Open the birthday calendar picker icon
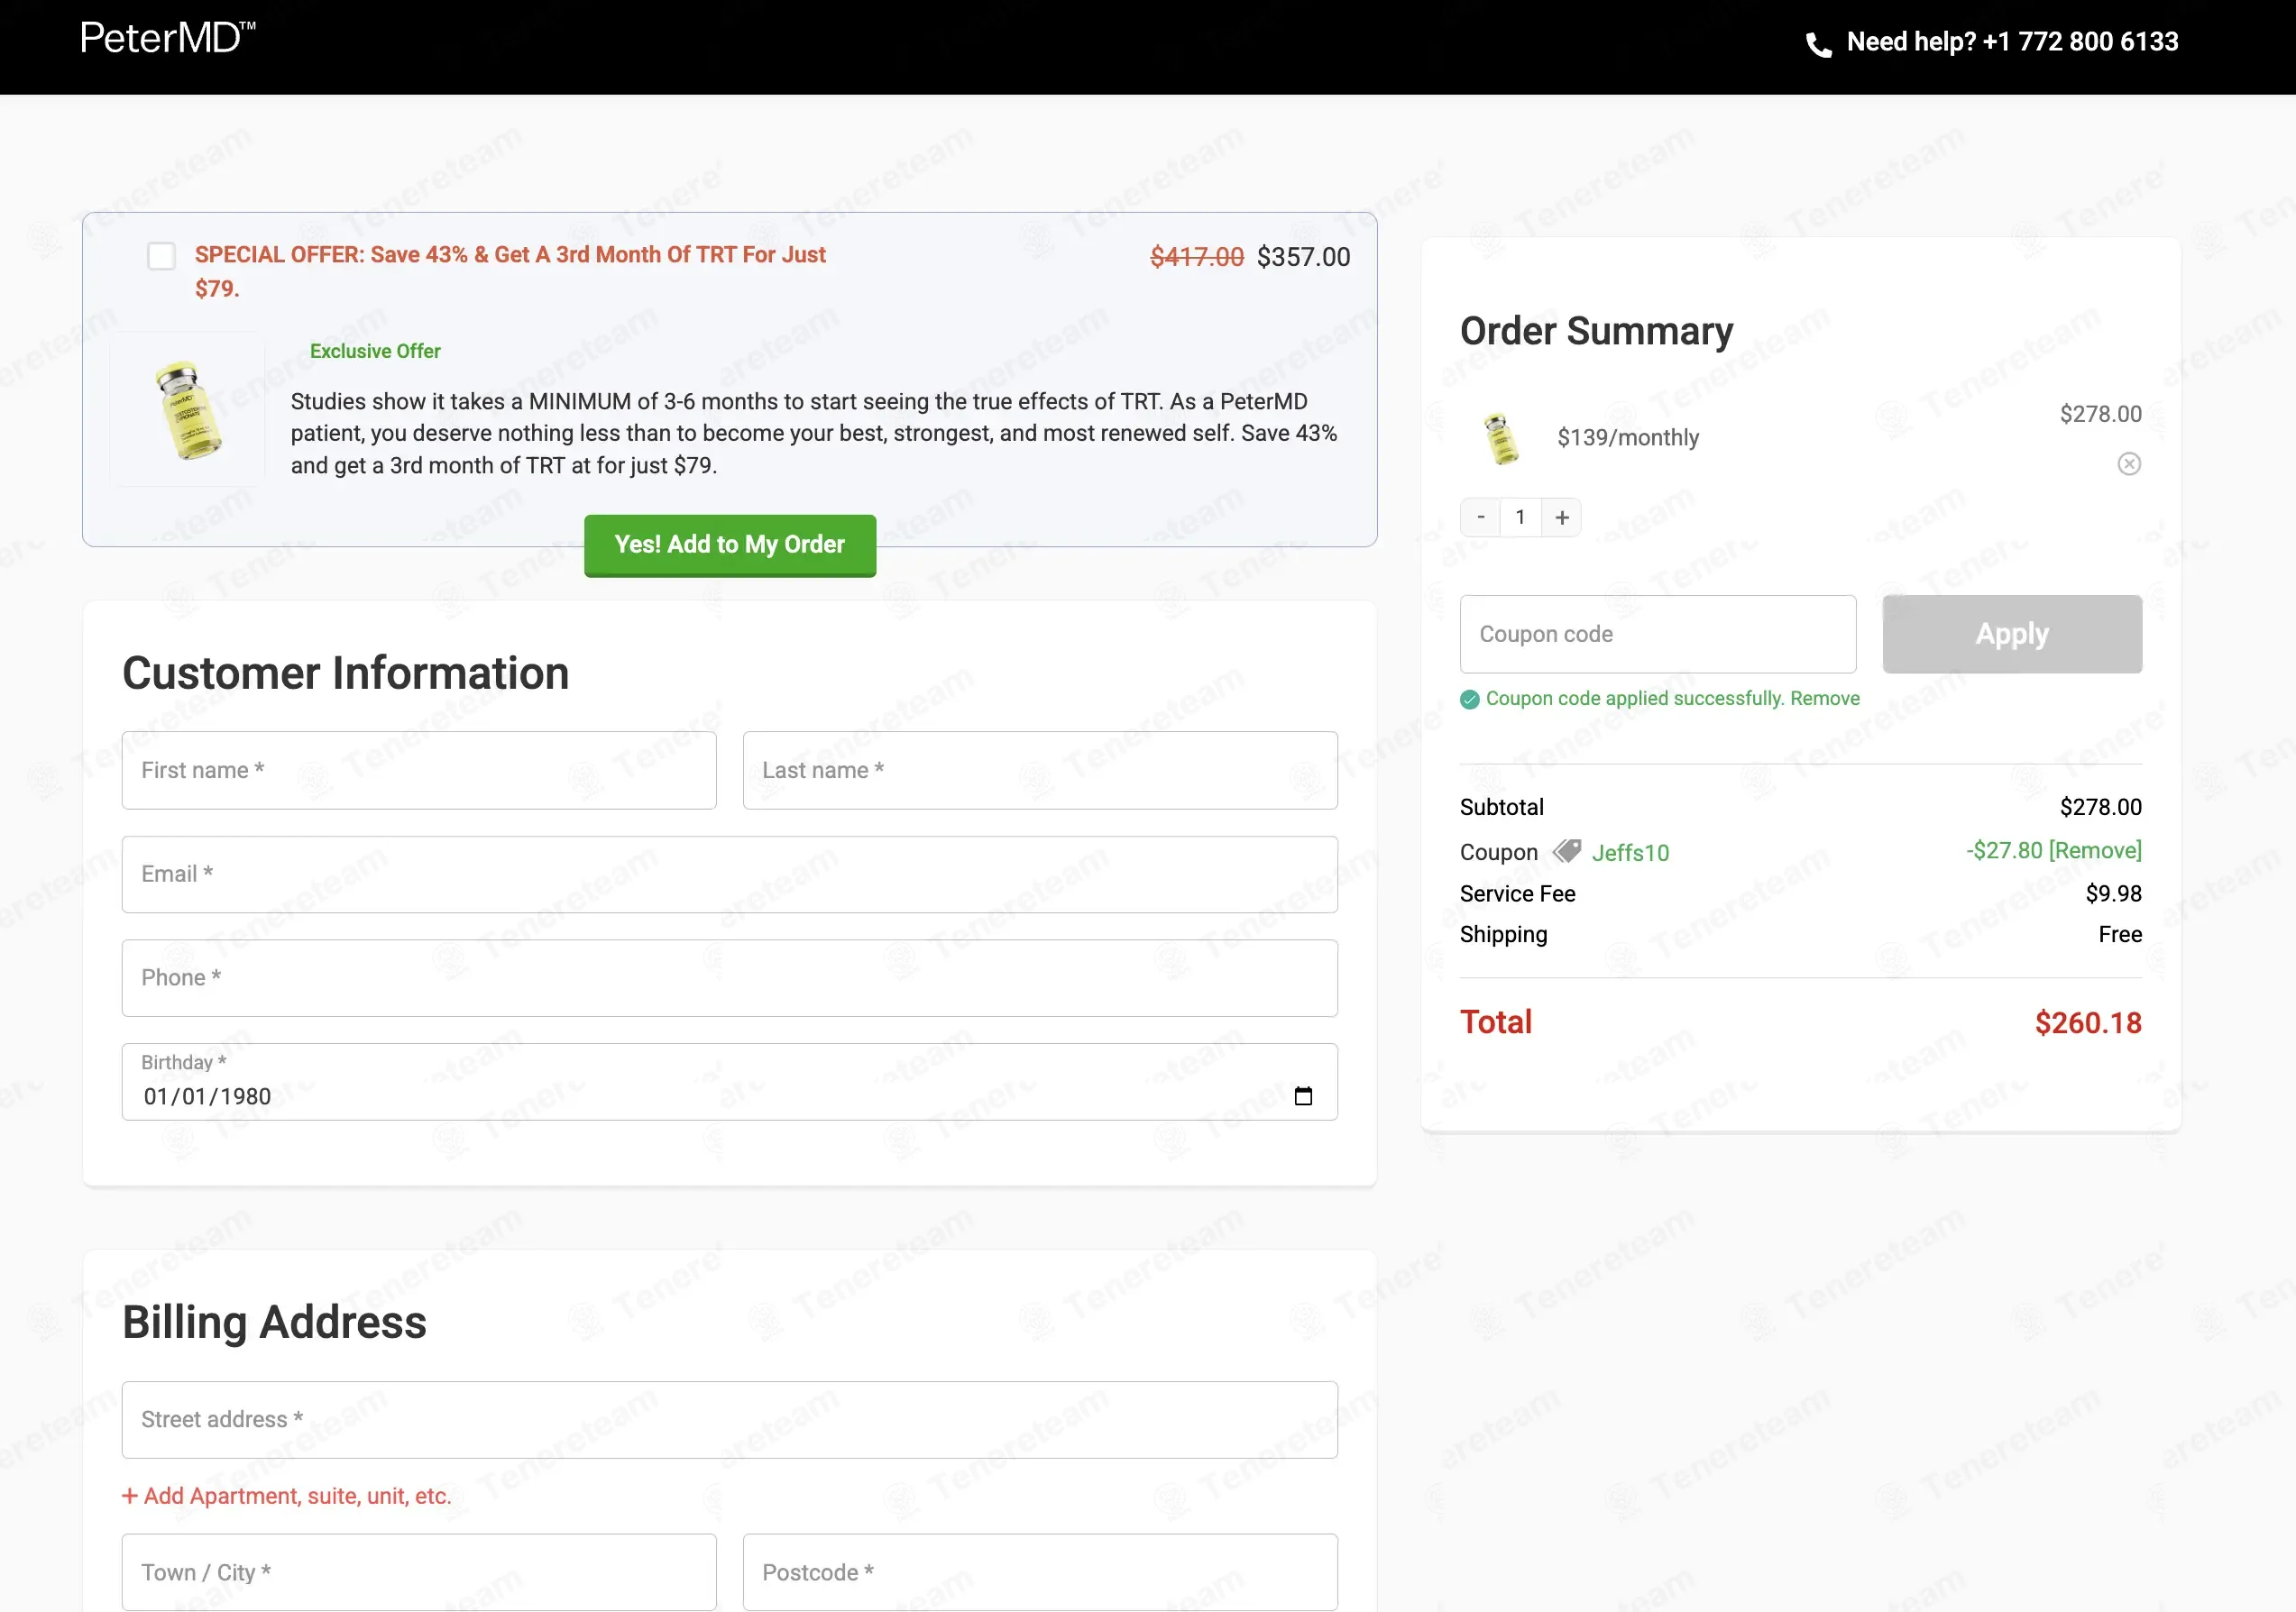The width and height of the screenshot is (2296, 1612). [1303, 1096]
